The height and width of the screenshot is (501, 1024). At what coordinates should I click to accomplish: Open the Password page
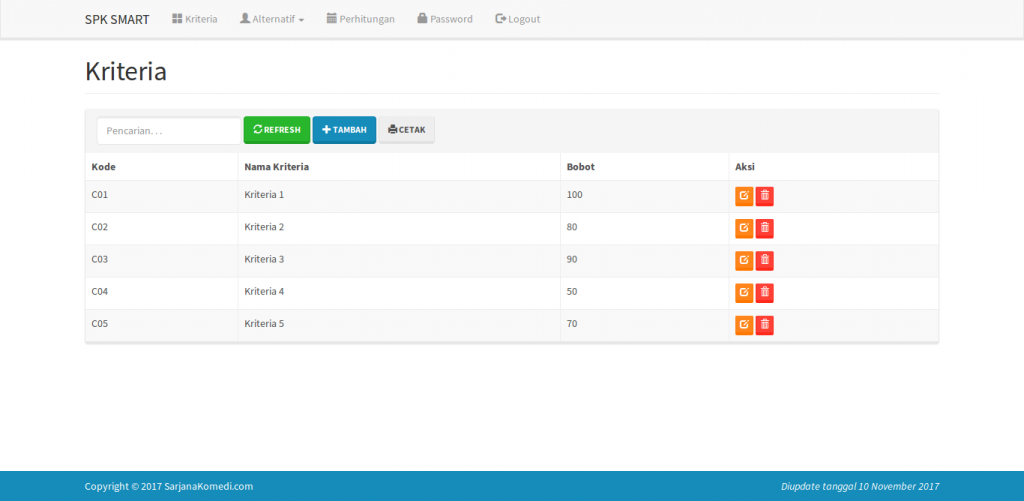click(445, 19)
